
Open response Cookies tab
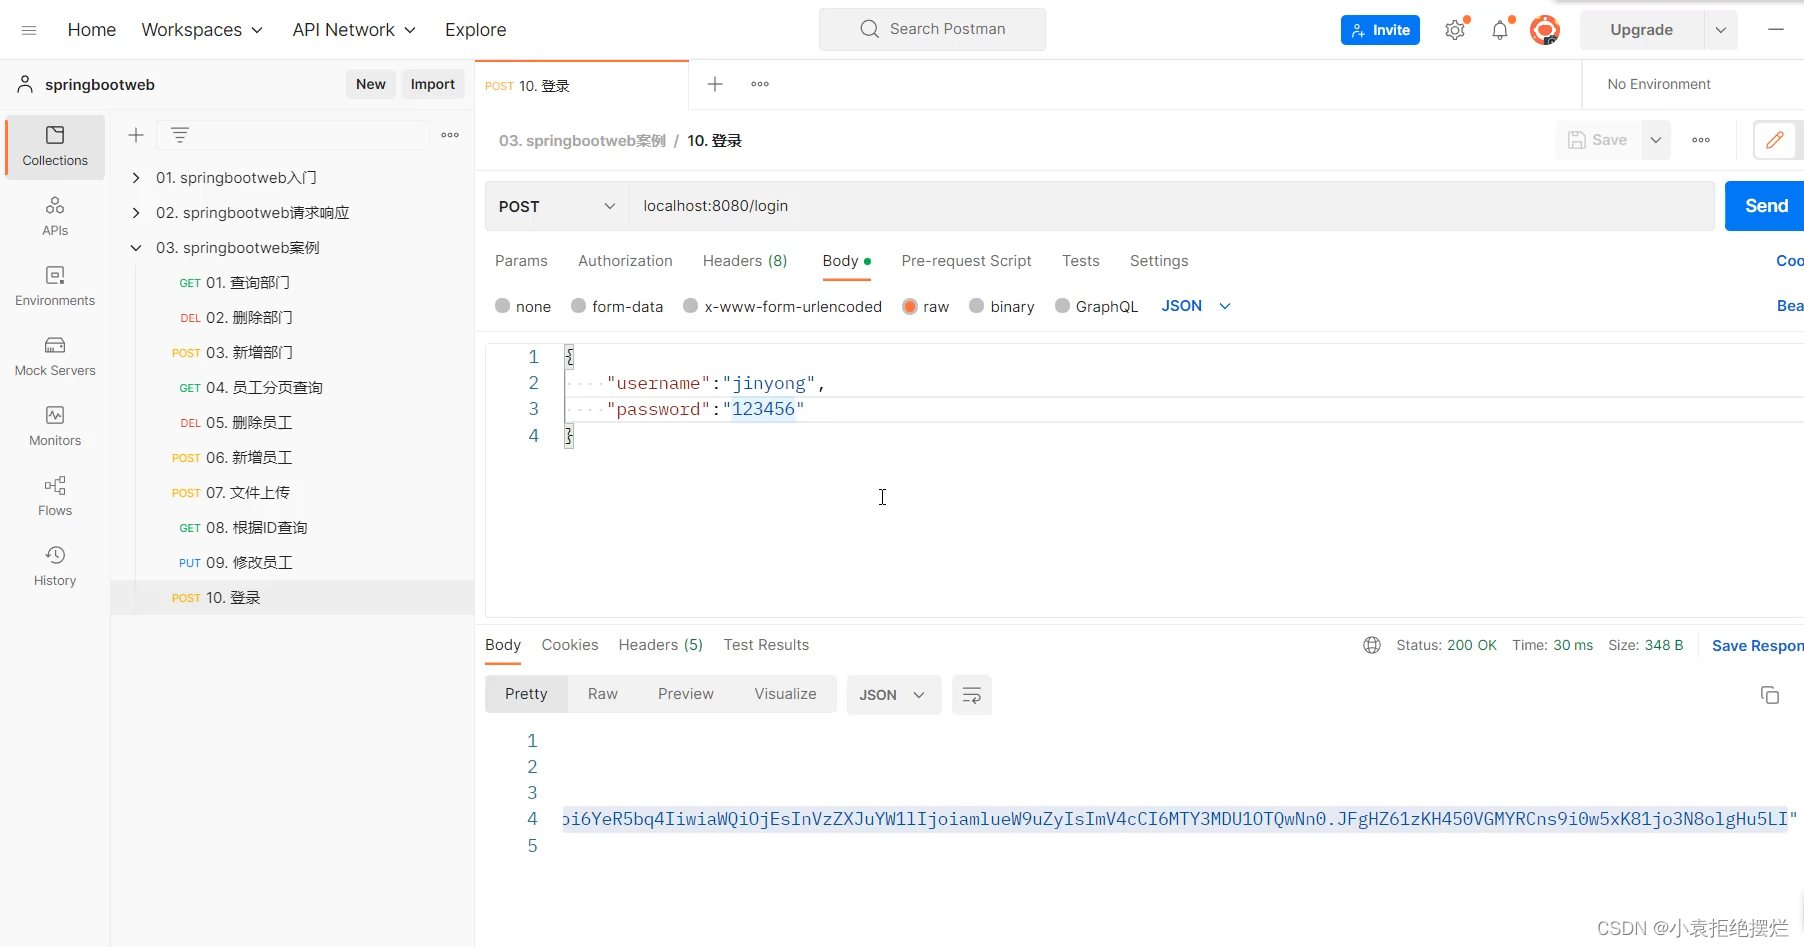pos(570,645)
